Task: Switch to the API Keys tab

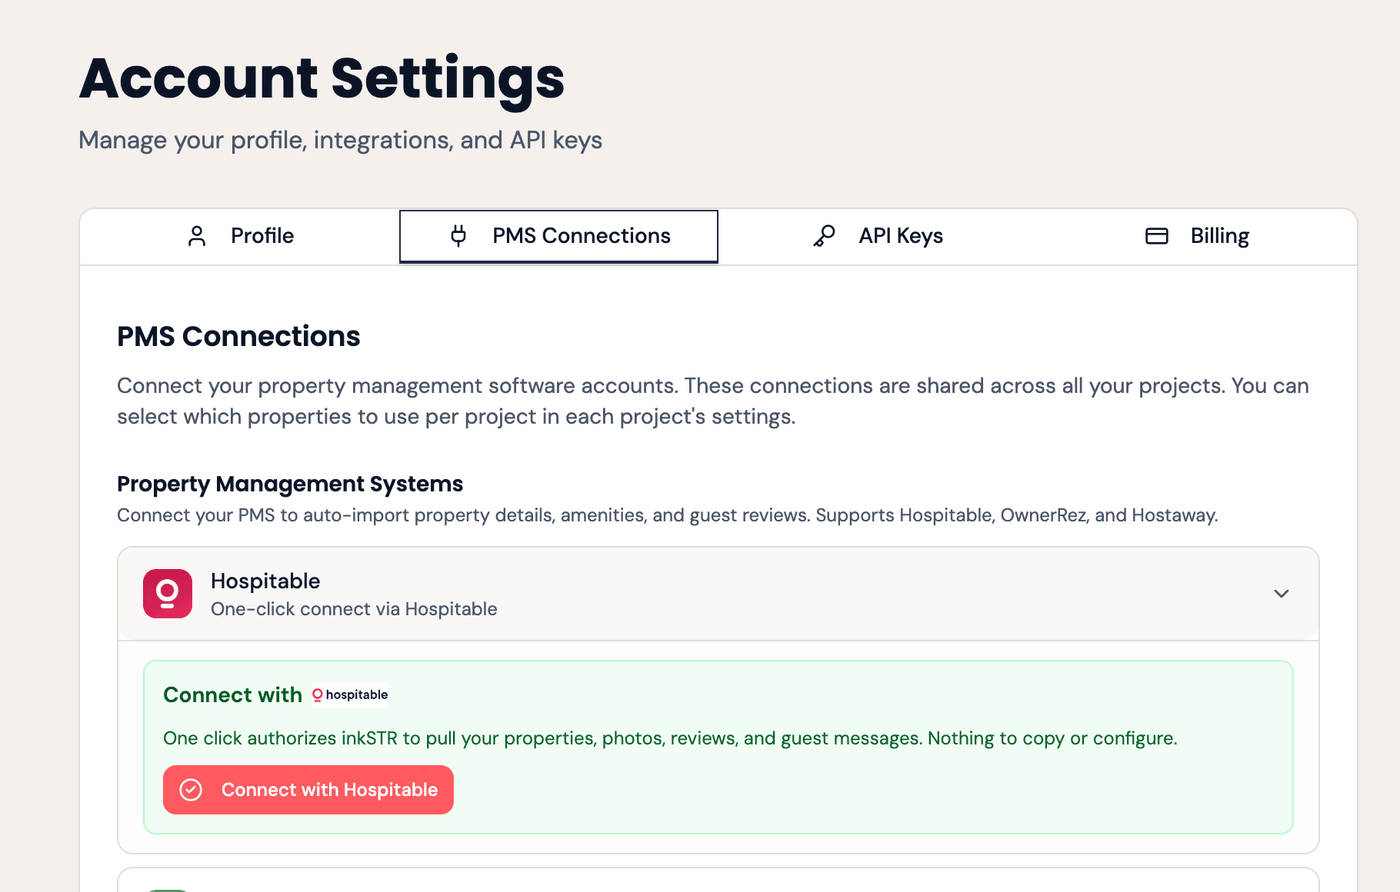Action: (878, 236)
